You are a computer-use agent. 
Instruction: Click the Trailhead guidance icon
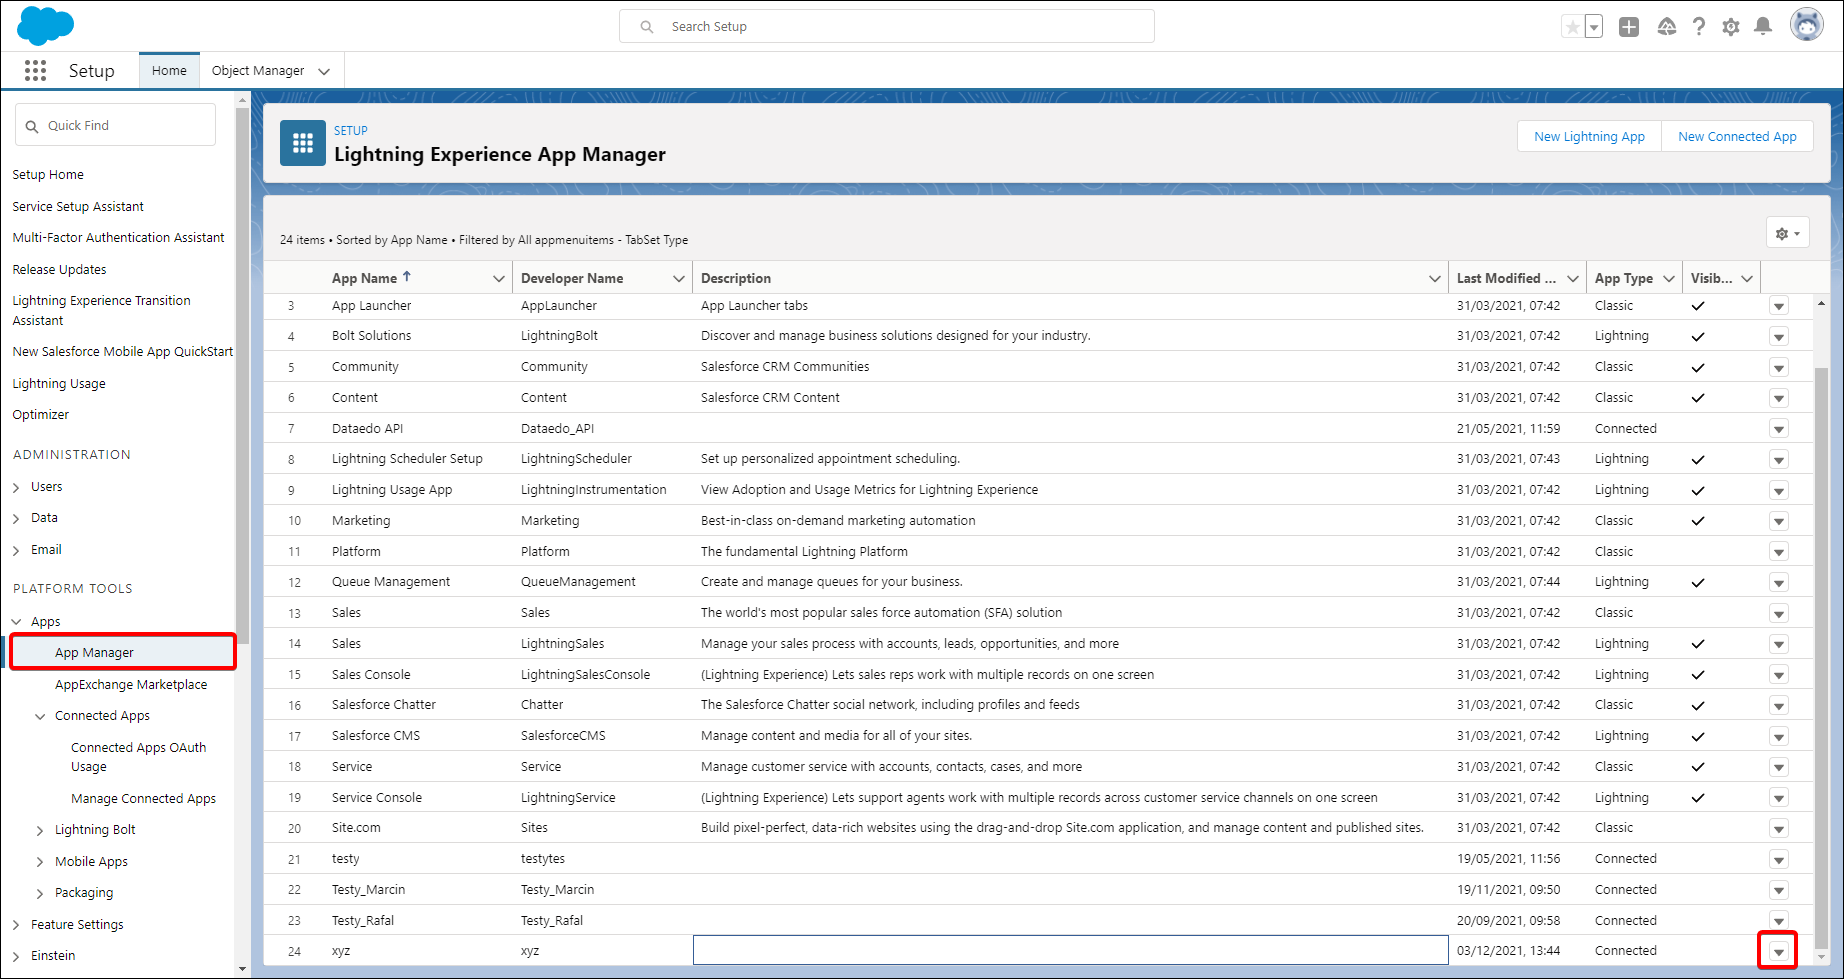(1666, 27)
